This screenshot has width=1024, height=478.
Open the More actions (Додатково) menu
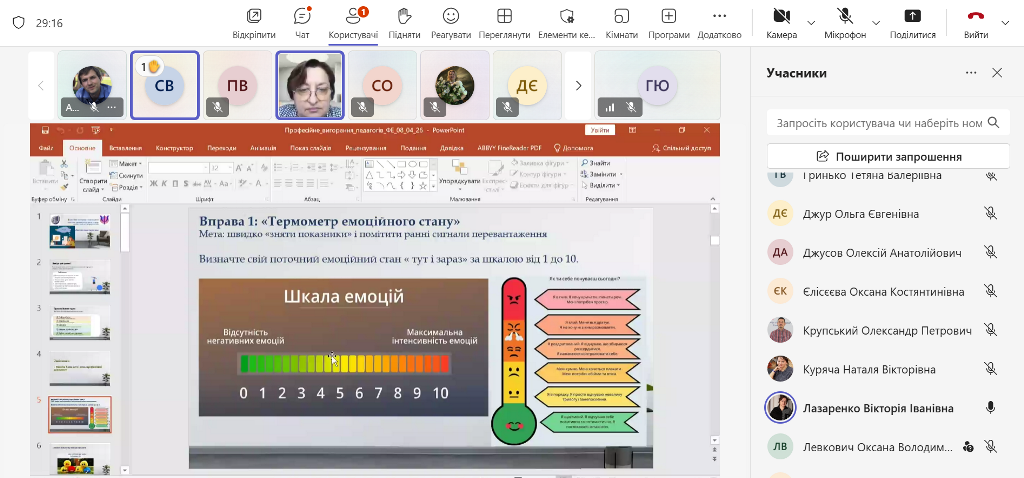pos(719,22)
